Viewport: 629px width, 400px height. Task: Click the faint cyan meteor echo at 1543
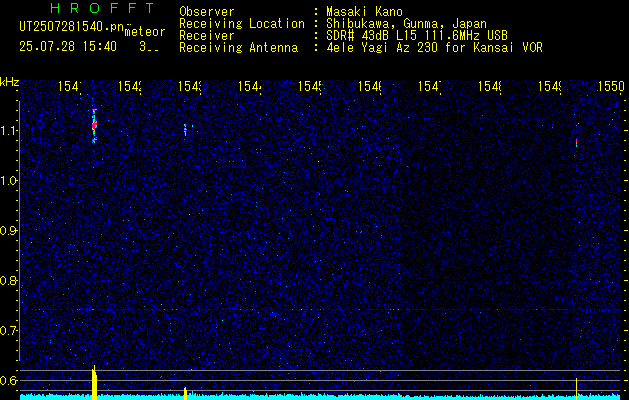click(185, 130)
